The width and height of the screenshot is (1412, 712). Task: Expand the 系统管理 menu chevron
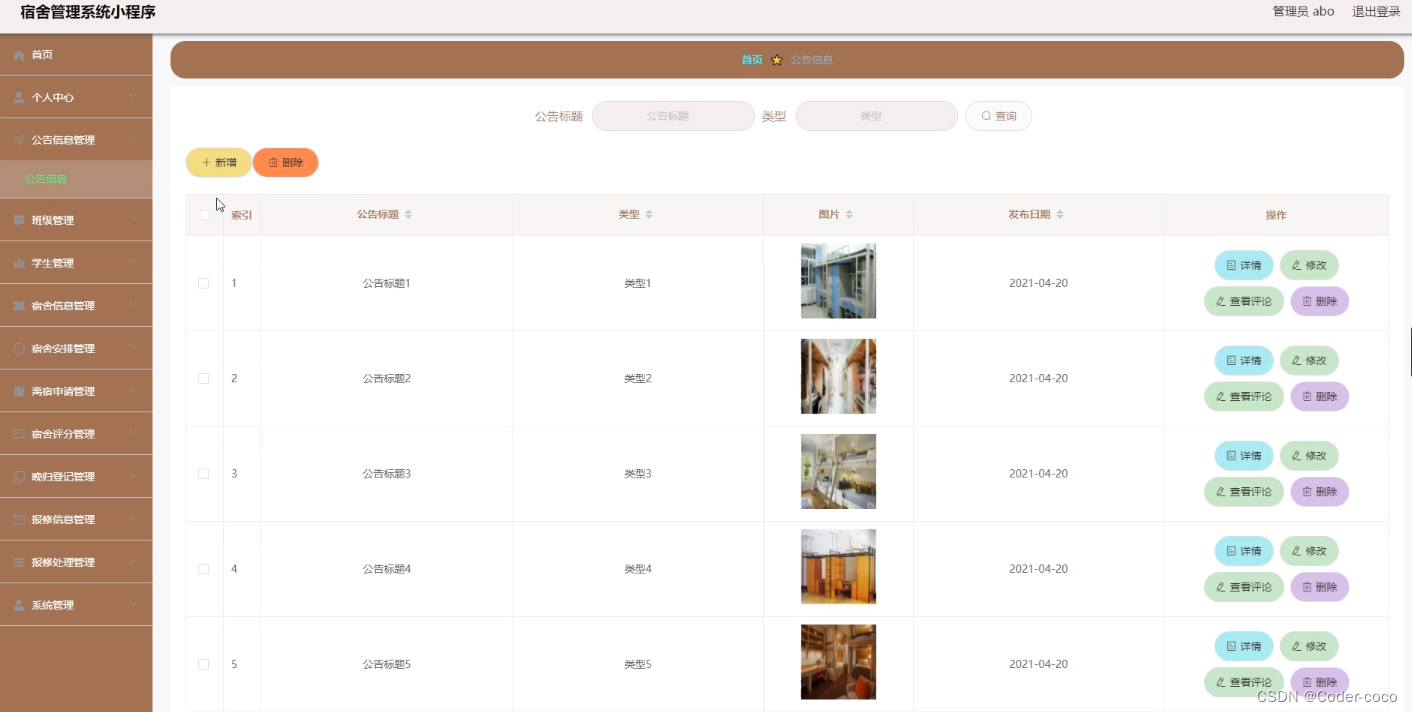tap(133, 605)
